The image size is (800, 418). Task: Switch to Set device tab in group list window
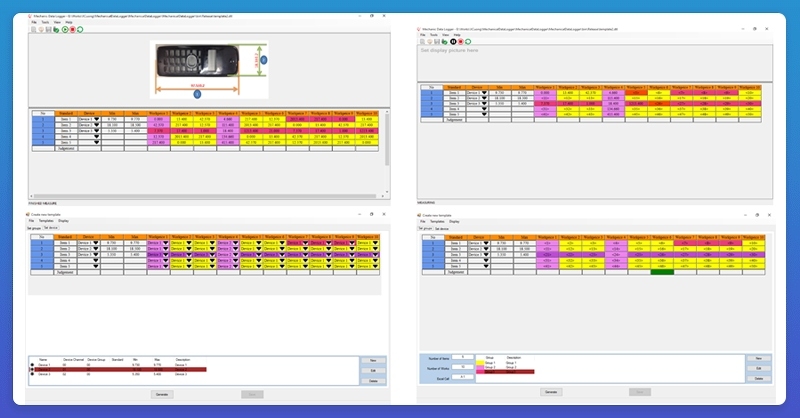point(442,229)
